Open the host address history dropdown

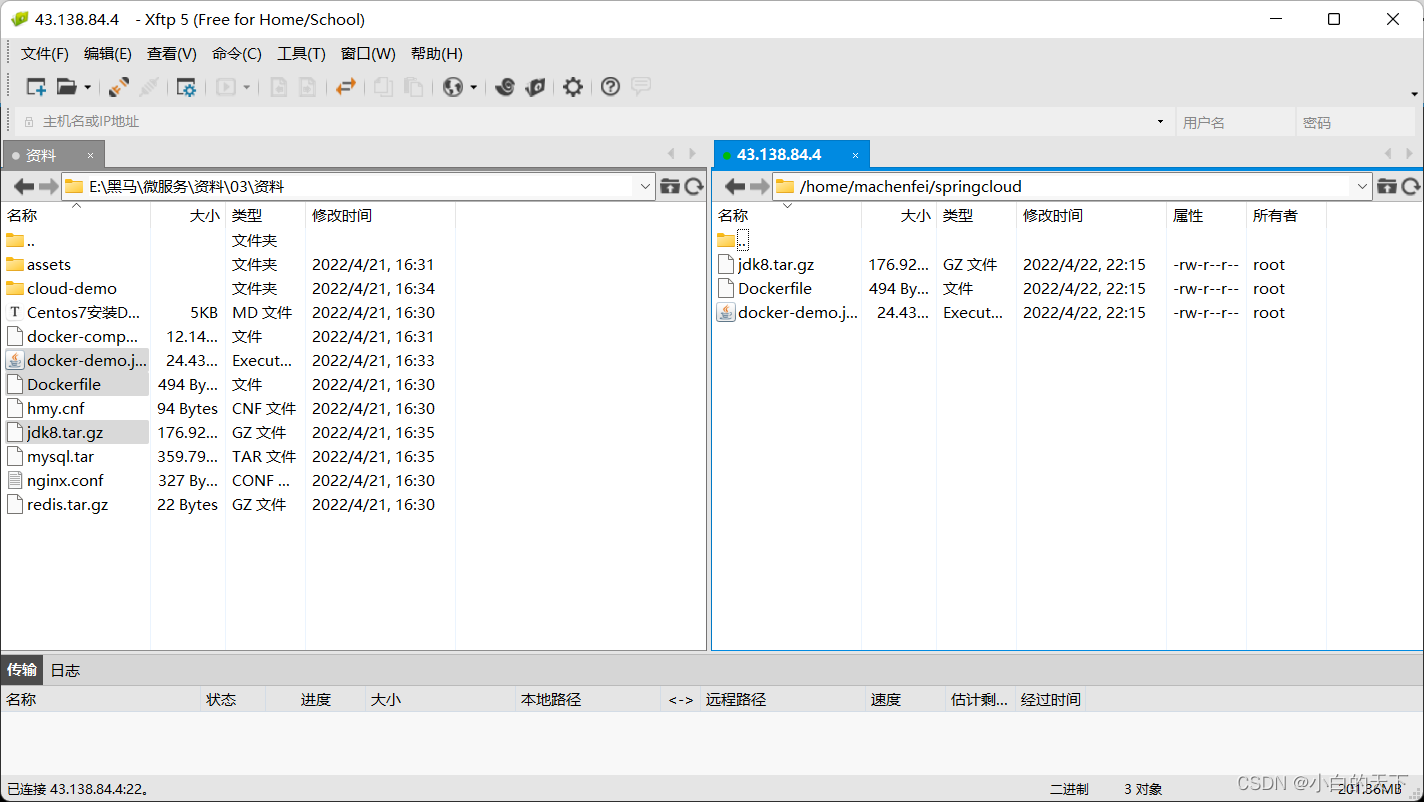coord(1160,122)
